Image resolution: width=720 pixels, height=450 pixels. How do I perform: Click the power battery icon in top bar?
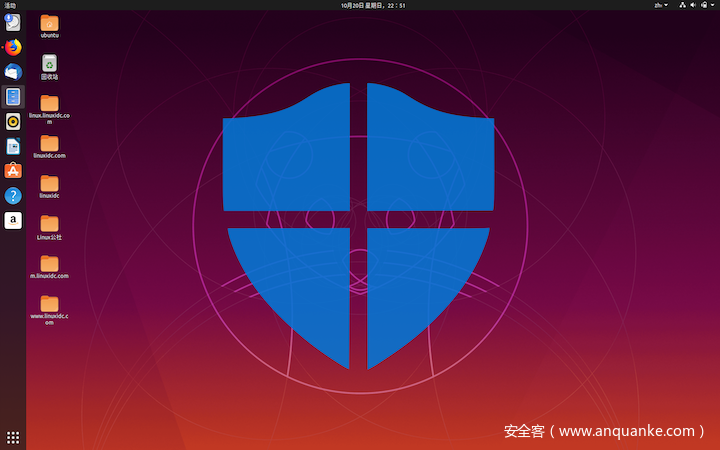704,5
